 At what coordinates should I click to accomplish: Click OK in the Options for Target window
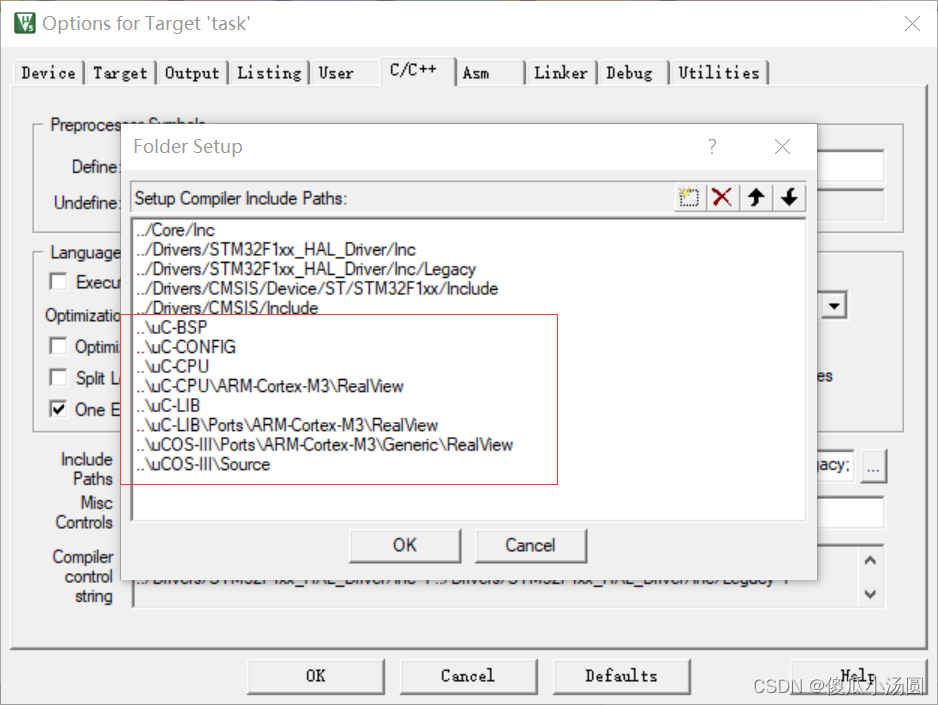[x=316, y=676]
